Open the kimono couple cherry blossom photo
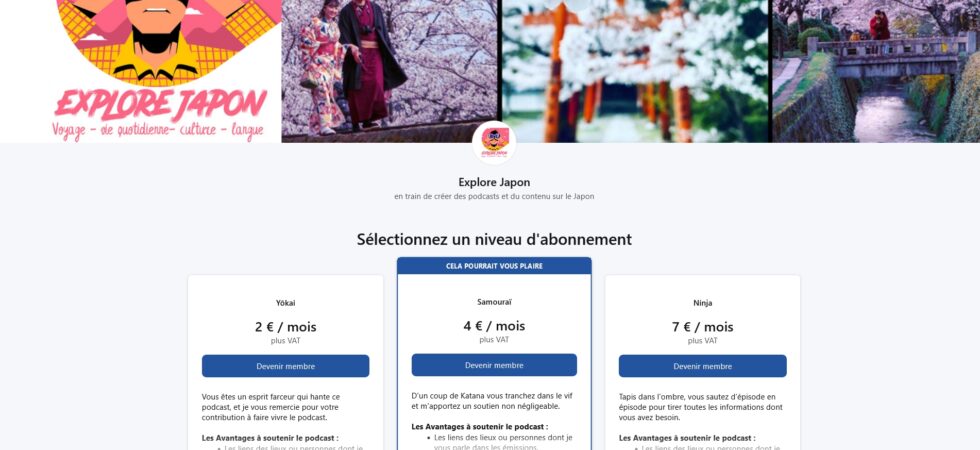The height and width of the screenshot is (450, 980). pyautogui.click(x=389, y=71)
